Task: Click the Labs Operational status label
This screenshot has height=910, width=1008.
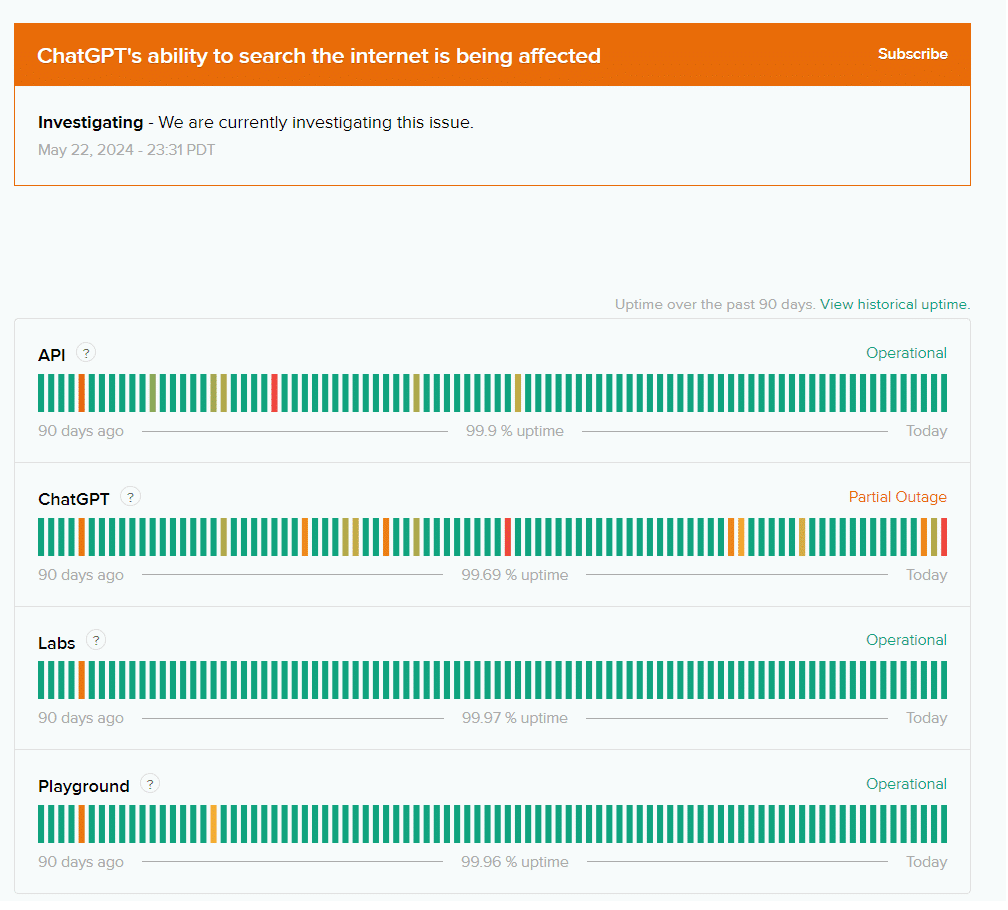Action: [906, 641]
